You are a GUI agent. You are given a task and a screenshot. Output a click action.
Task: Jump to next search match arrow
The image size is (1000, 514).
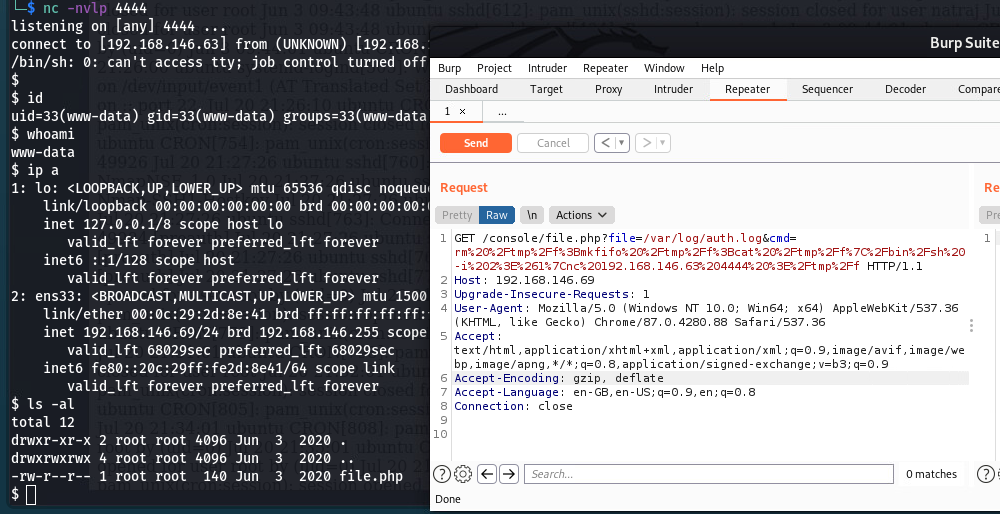(x=508, y=474)
